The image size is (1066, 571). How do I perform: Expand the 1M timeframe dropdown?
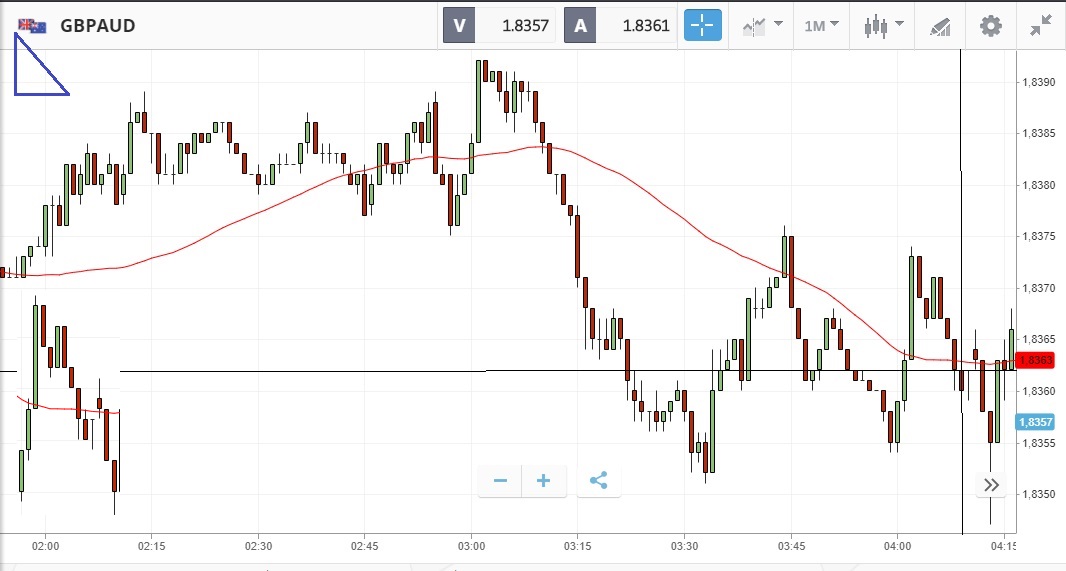[x=821, y=25]
